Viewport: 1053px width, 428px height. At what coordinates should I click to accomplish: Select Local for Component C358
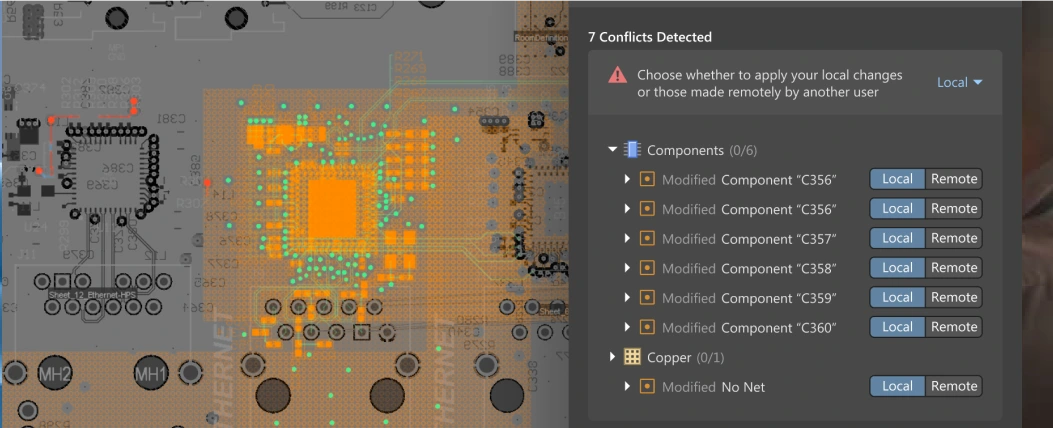(x=897, y=268)
